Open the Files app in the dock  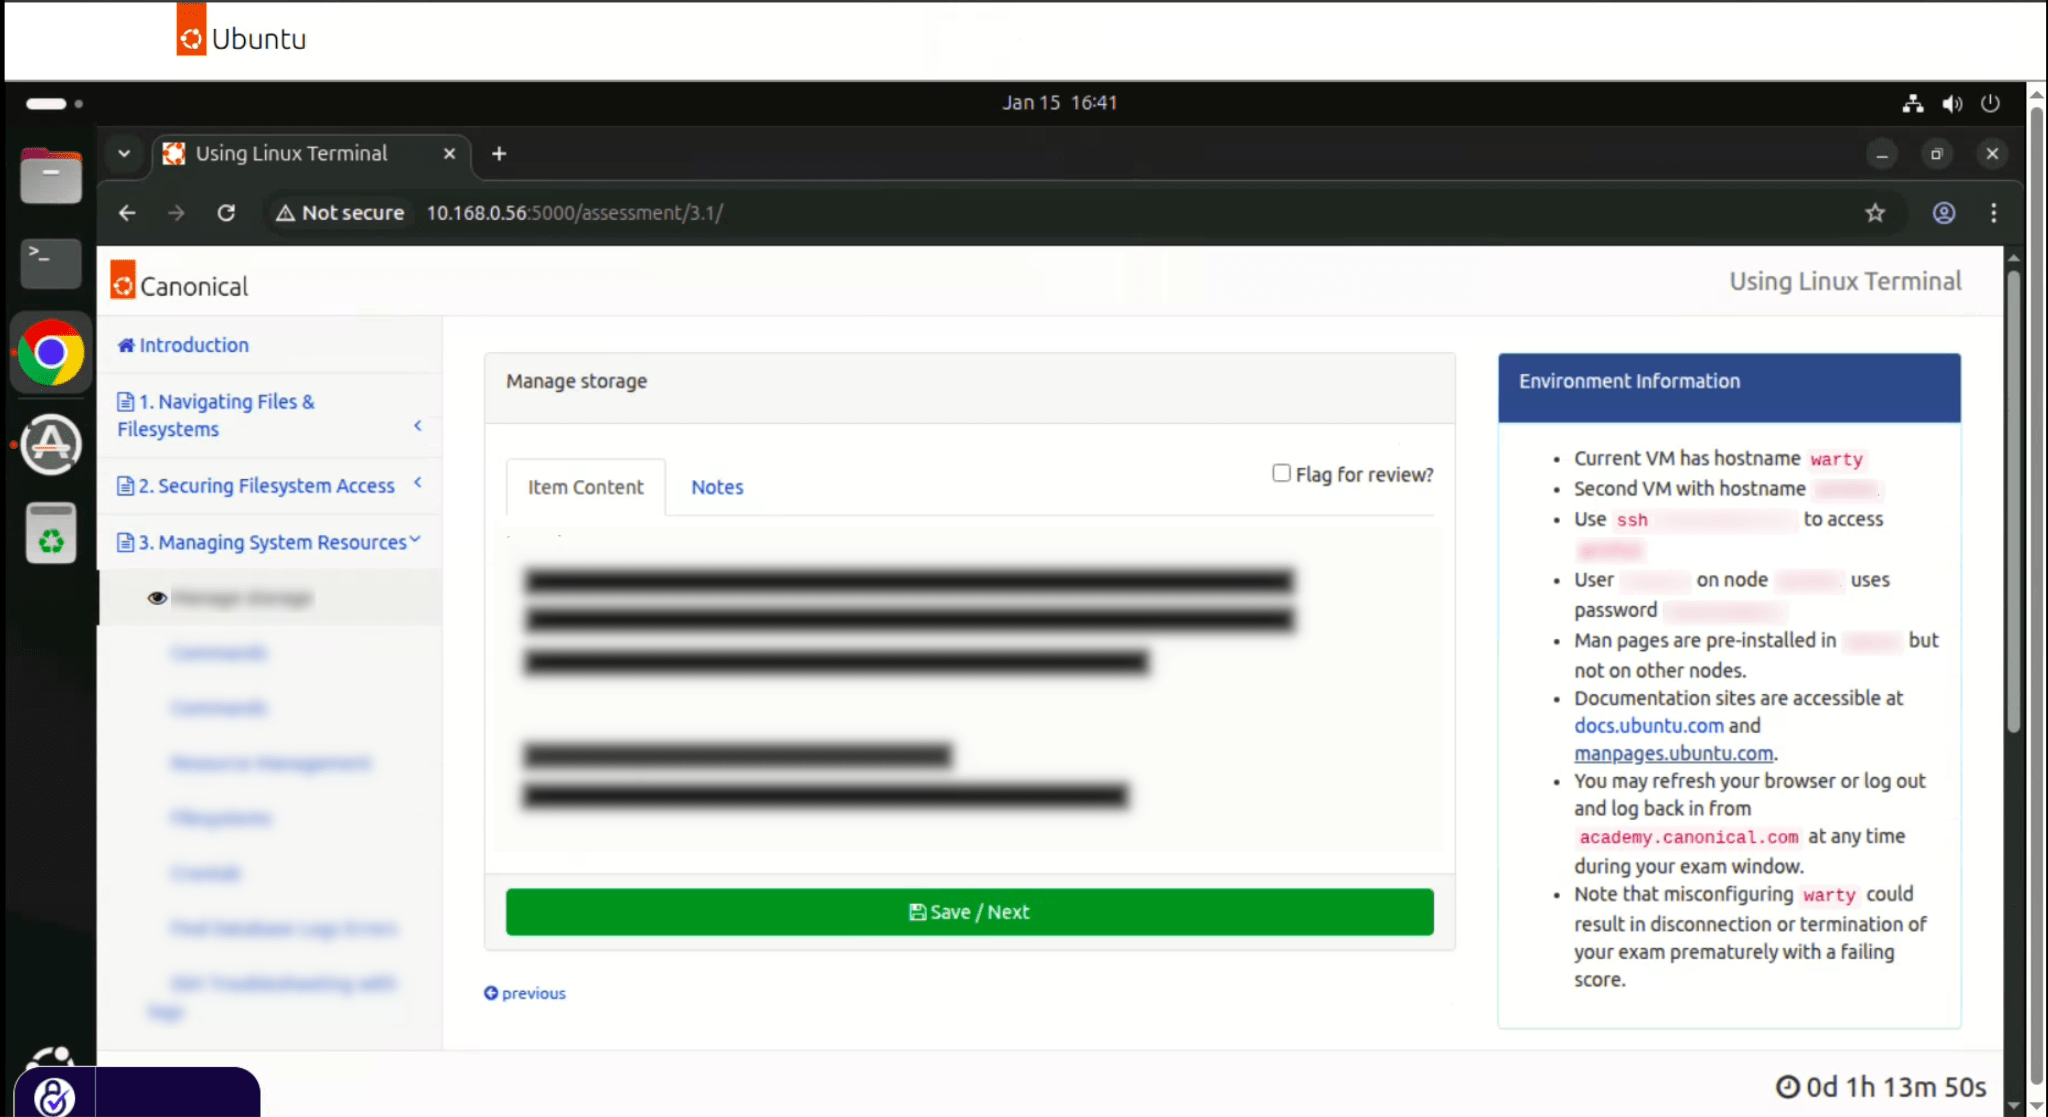51,177
